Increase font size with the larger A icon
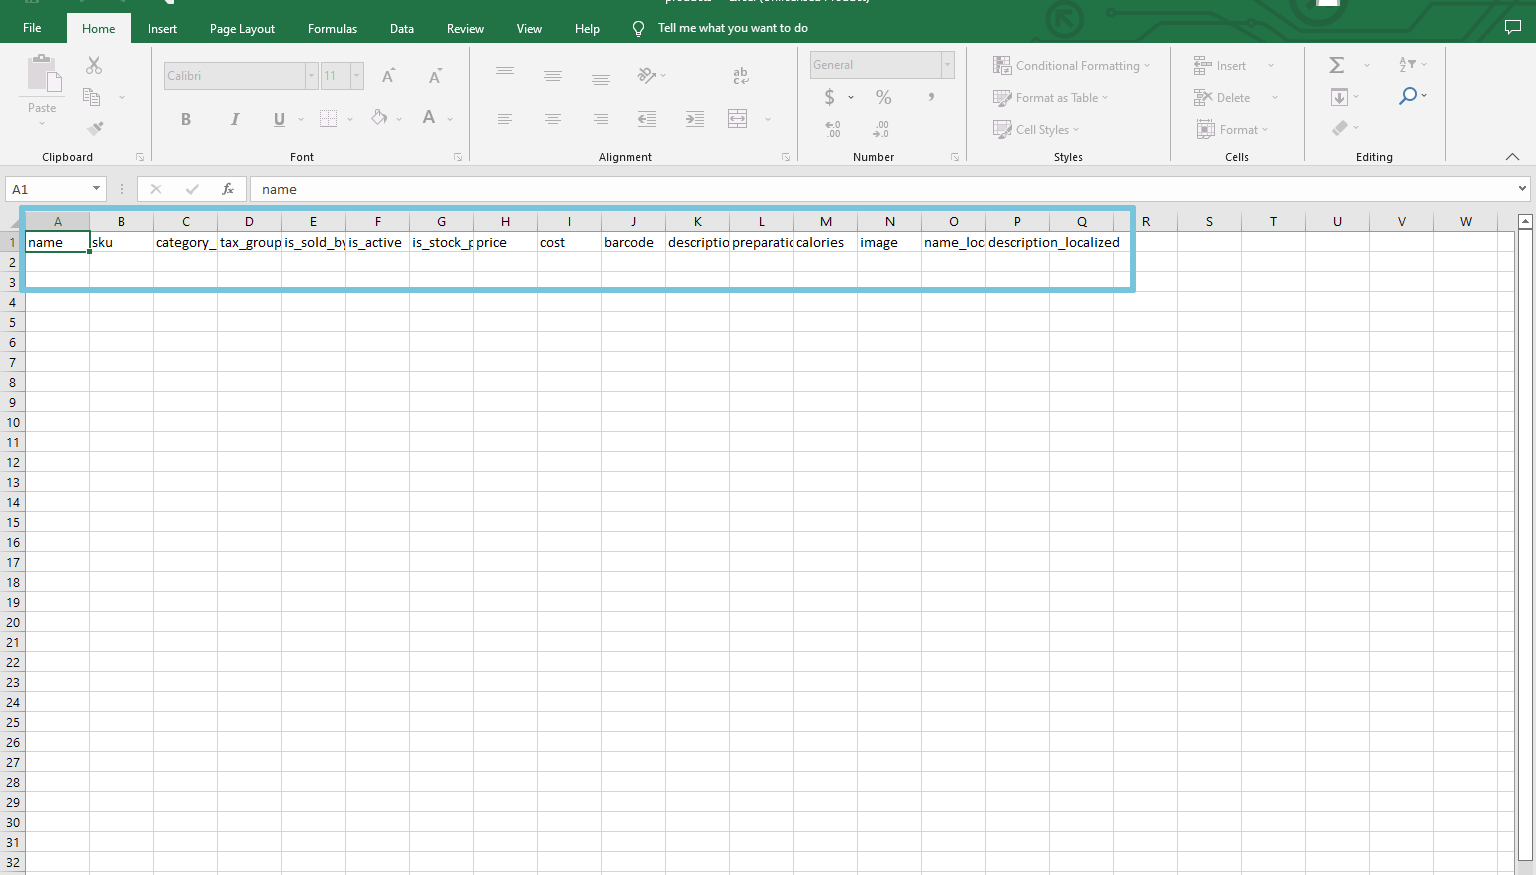The width and height of the screenshot is (1536, 875). [x=389, y=76]
